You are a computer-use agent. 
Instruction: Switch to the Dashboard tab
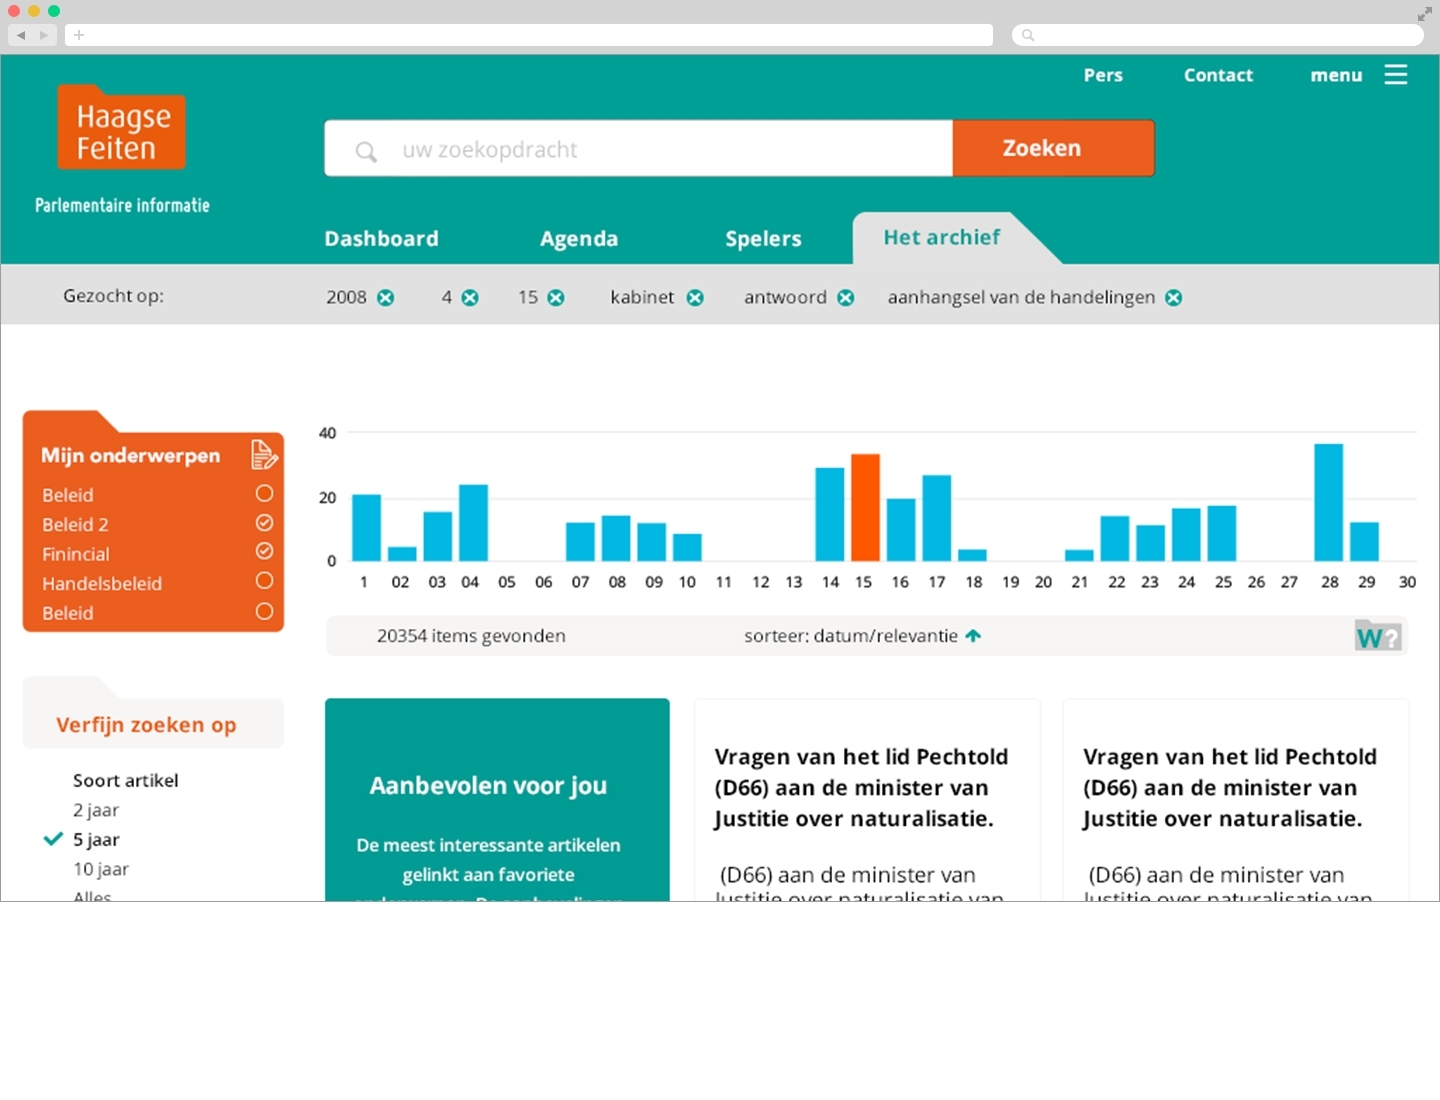point(381,239)
